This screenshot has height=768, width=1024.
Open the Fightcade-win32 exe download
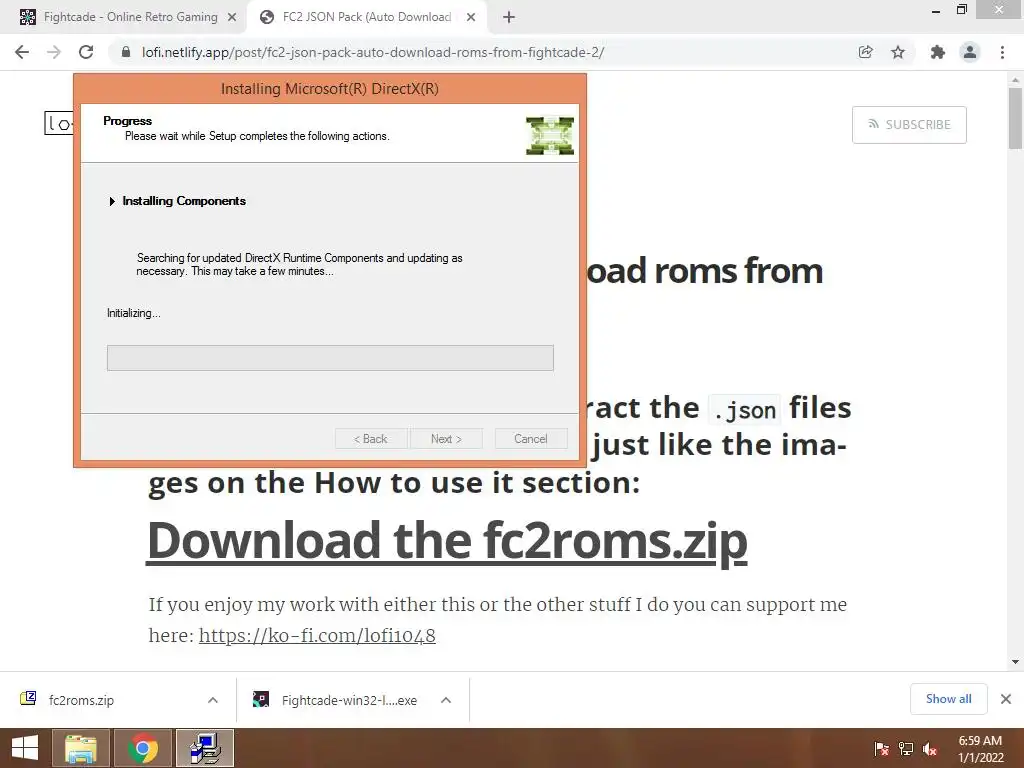pos(349,700)
